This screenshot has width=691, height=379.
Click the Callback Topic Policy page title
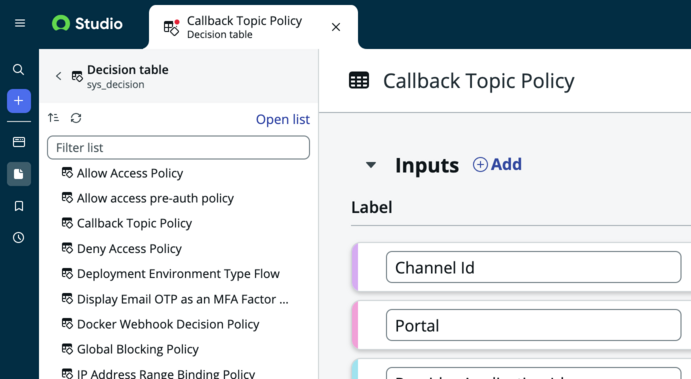coord(479,81)
